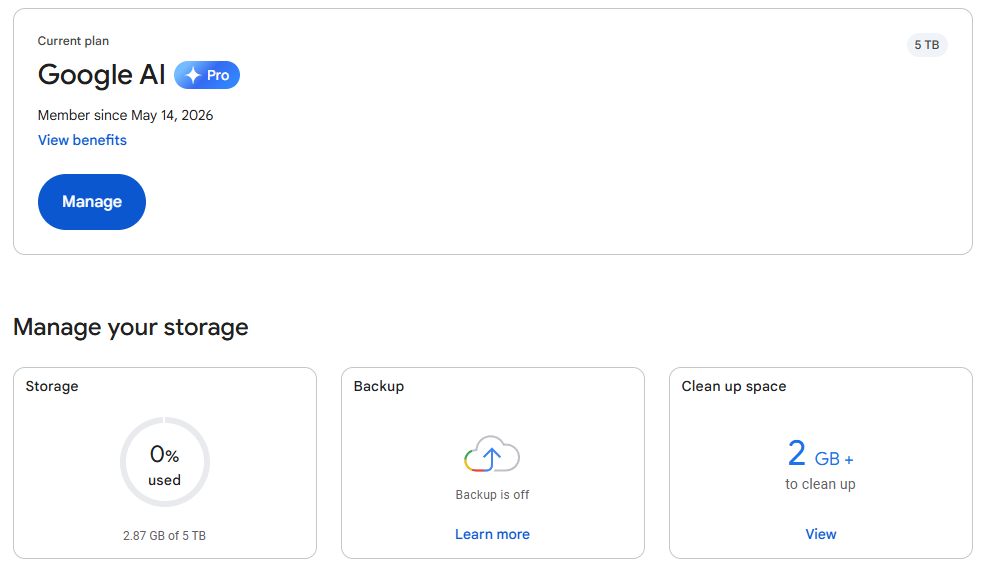Click the 2 GB + to clean up figure
The height and width of the screenshot is (587, 991).
pyautogui.click(x=820, y=454)
